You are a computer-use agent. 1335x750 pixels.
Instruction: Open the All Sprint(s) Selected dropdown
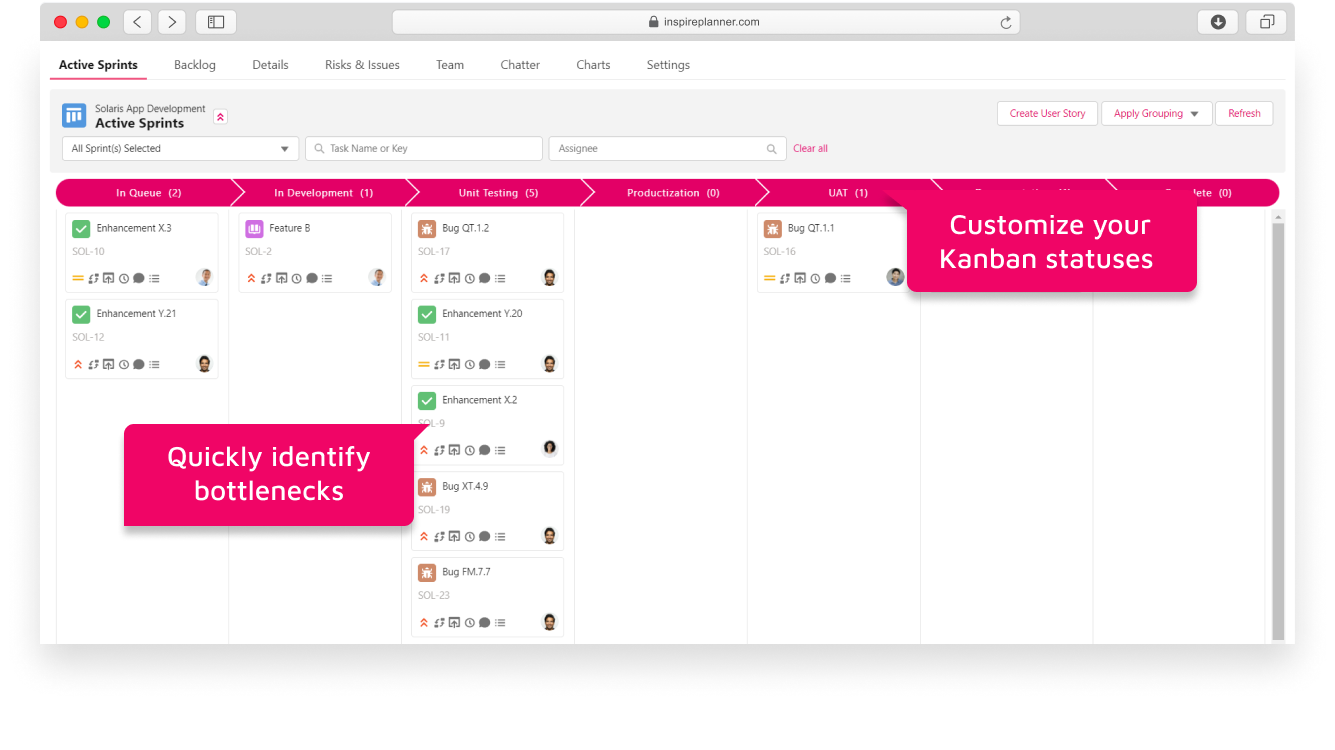point(180,149)
